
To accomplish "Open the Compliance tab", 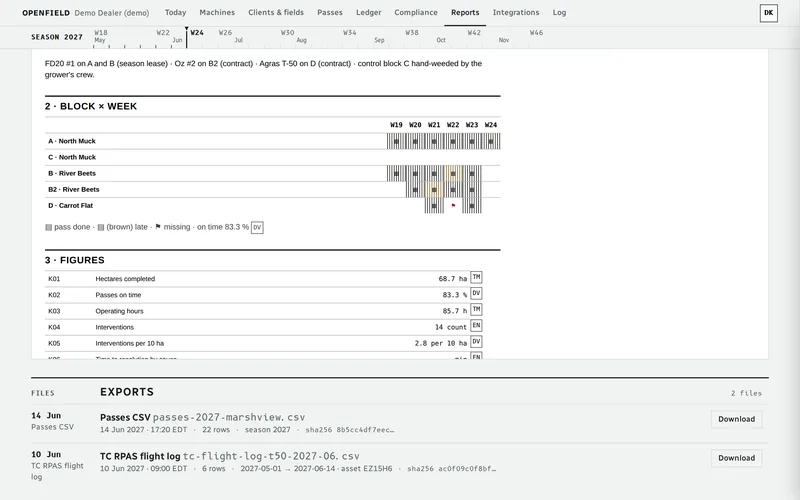I will point(416,12).
